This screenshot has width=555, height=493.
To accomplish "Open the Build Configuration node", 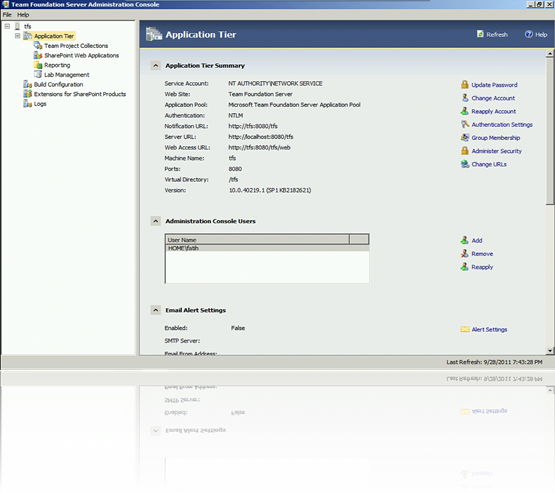I will tap(58, 84).
